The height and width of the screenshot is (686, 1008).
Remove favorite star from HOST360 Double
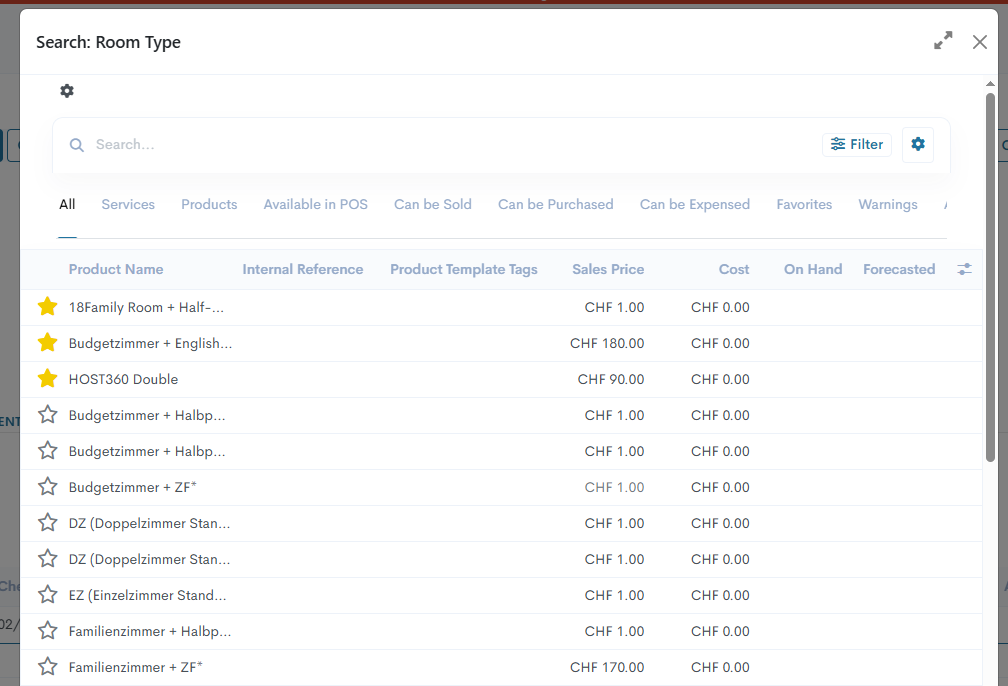click(47, 379)
